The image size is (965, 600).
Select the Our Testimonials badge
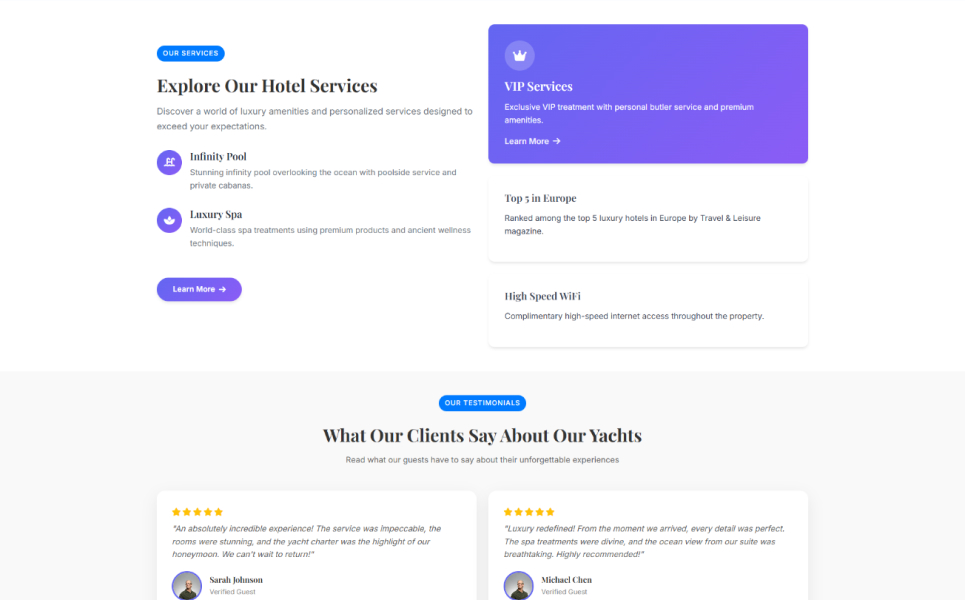(x=482, y=403)
